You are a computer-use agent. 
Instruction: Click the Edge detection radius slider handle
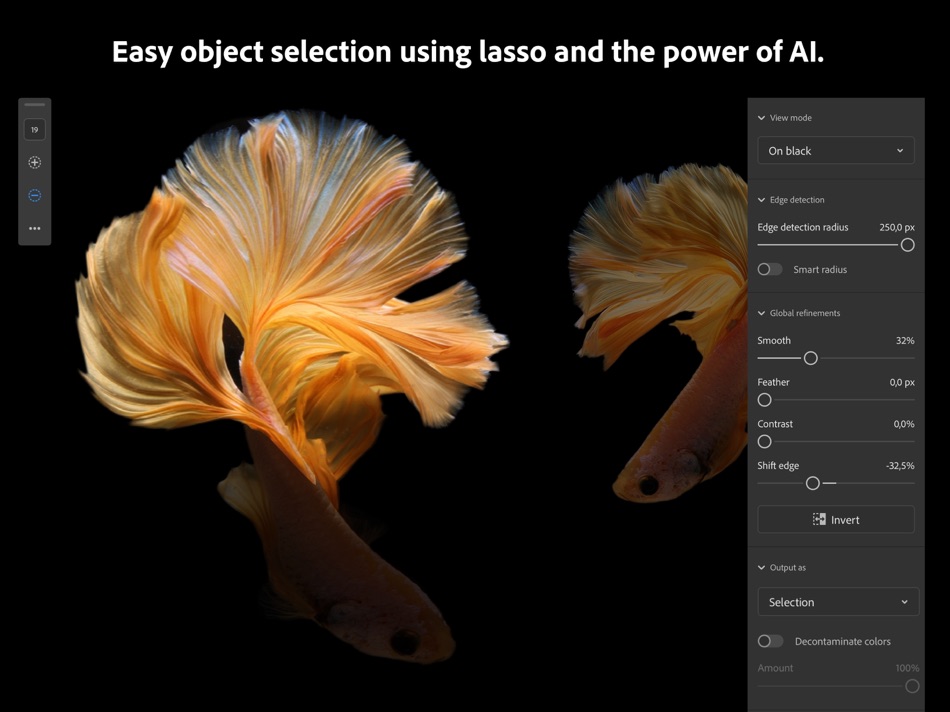coord(908,245)
